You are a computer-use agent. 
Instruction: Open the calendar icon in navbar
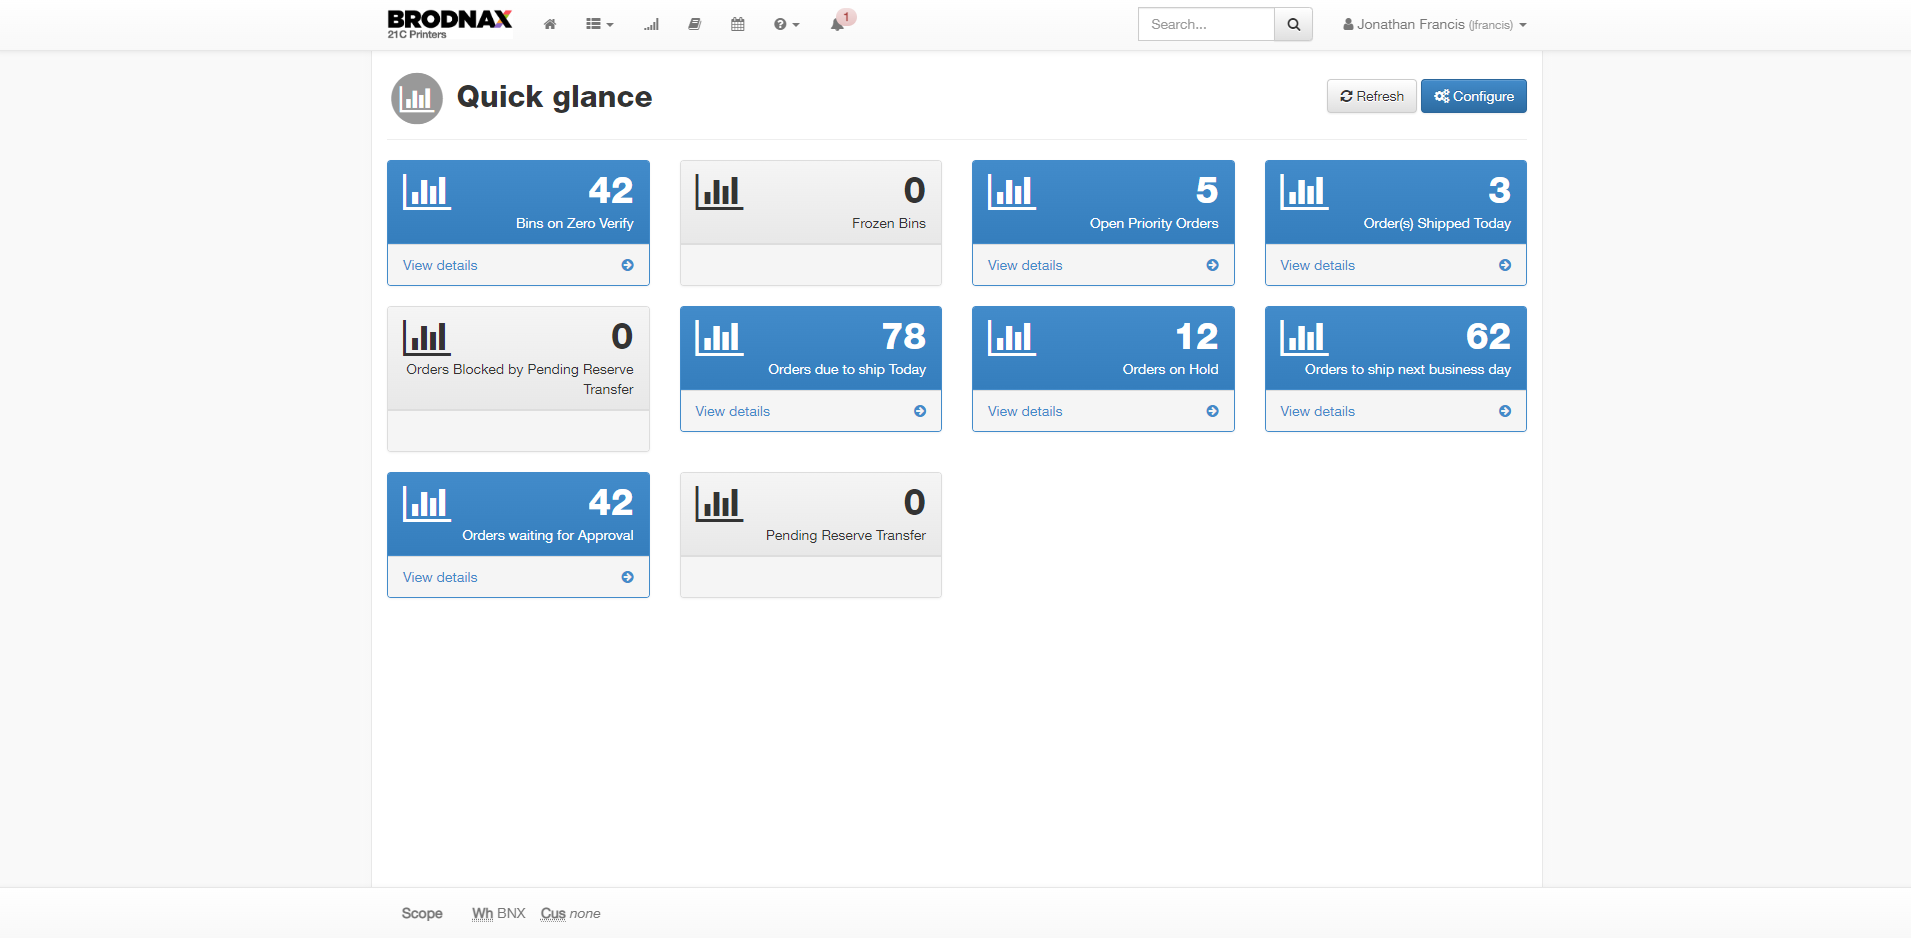(738, 25)
